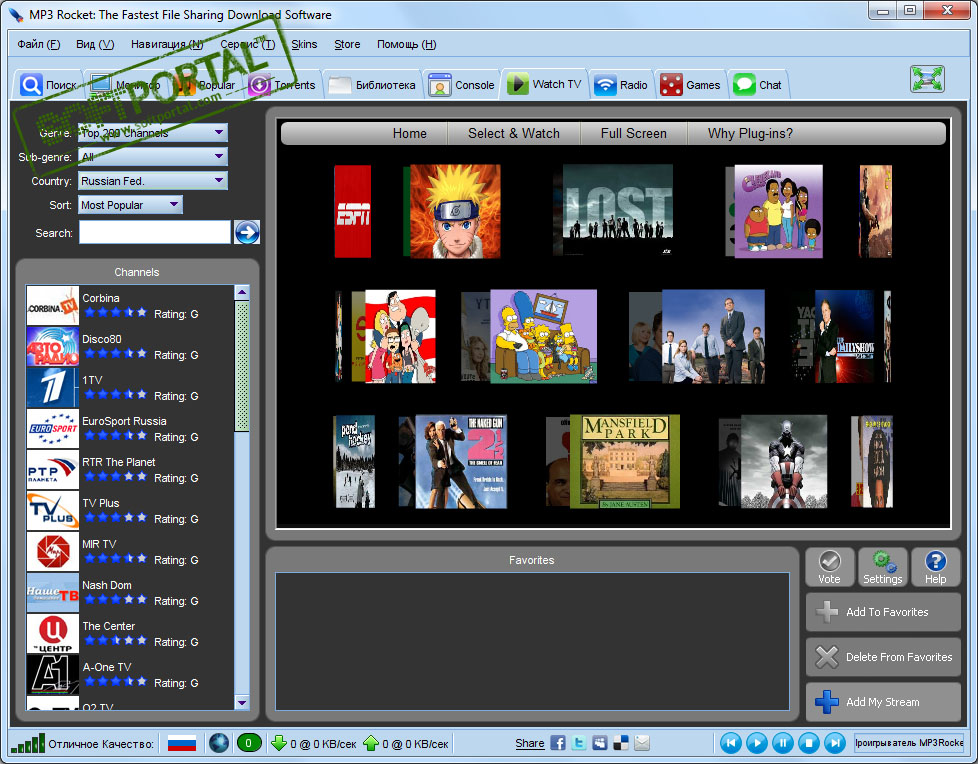Open the Why Plug-ins? link
This screenshot has height=764, width=978.
point(750,133)
